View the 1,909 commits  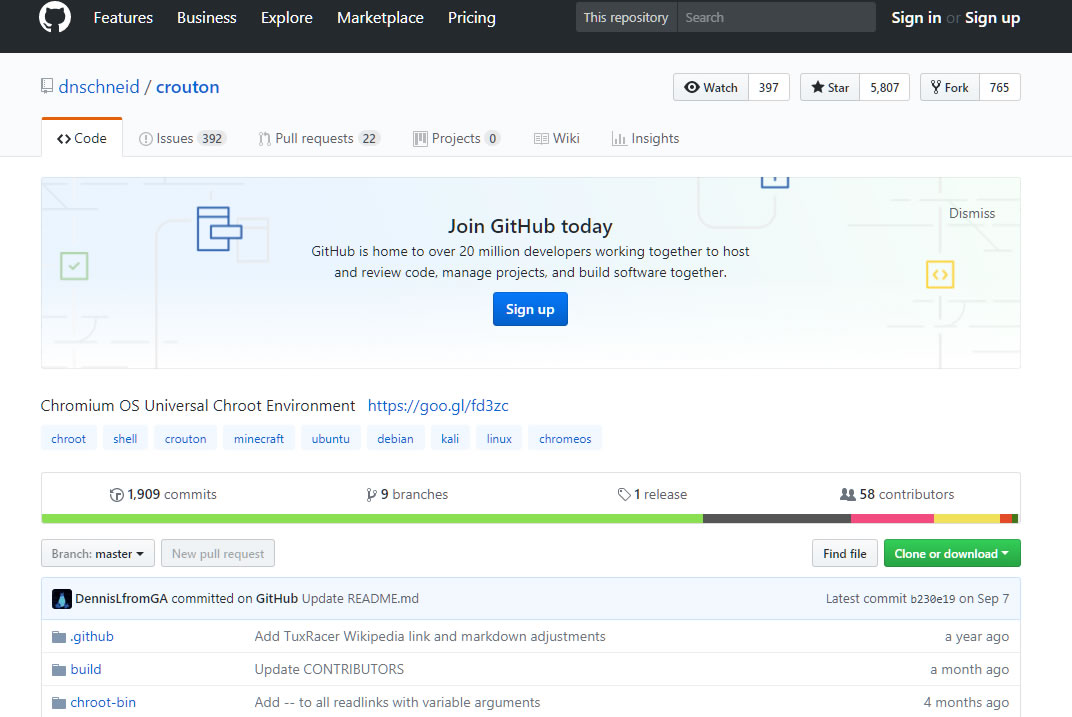pyautogui.click(x=163, y=494)
